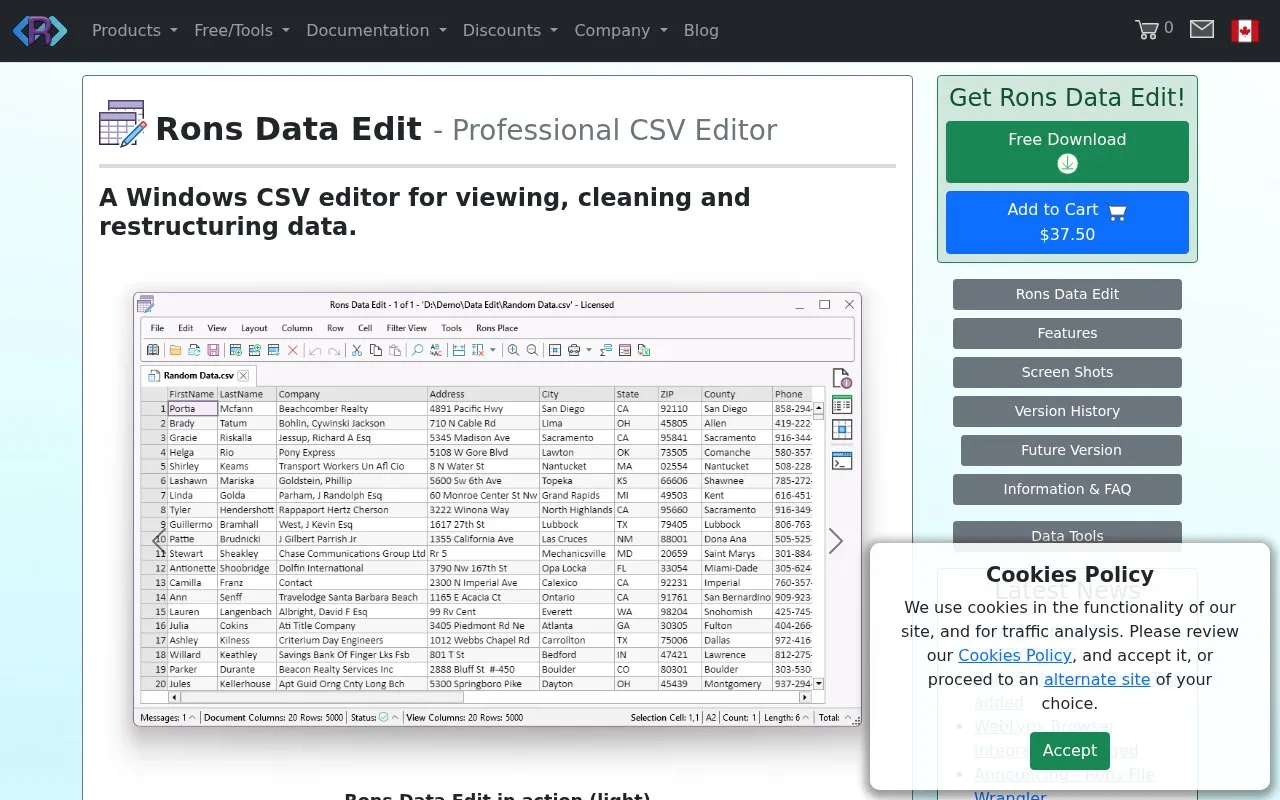Open Version History
This screenshot has height=800, width=1280.
tap(1067, 411)
